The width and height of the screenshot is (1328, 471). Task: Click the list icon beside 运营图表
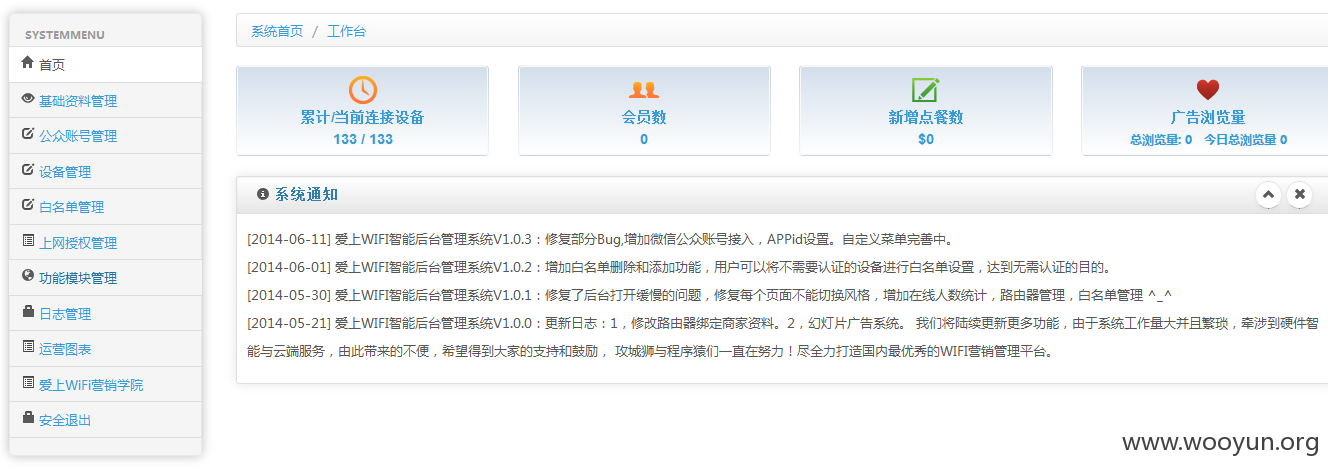pos(28,347)
